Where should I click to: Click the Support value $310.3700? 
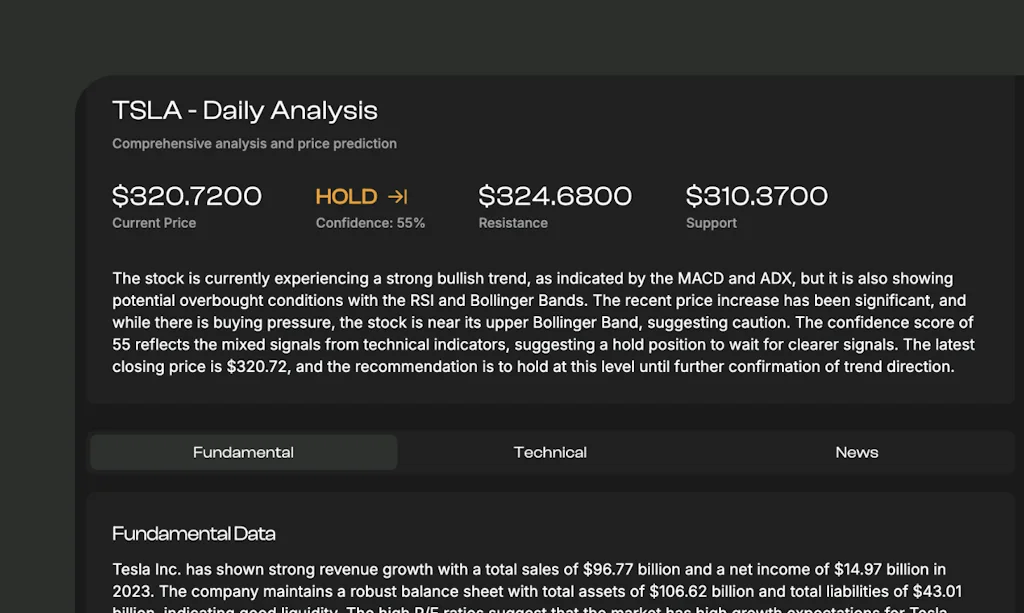pos(757,196)
